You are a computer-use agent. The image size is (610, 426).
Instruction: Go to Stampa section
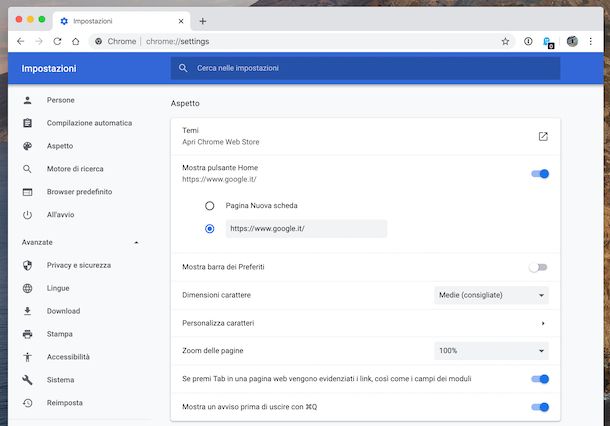click(x=60, y=334)
